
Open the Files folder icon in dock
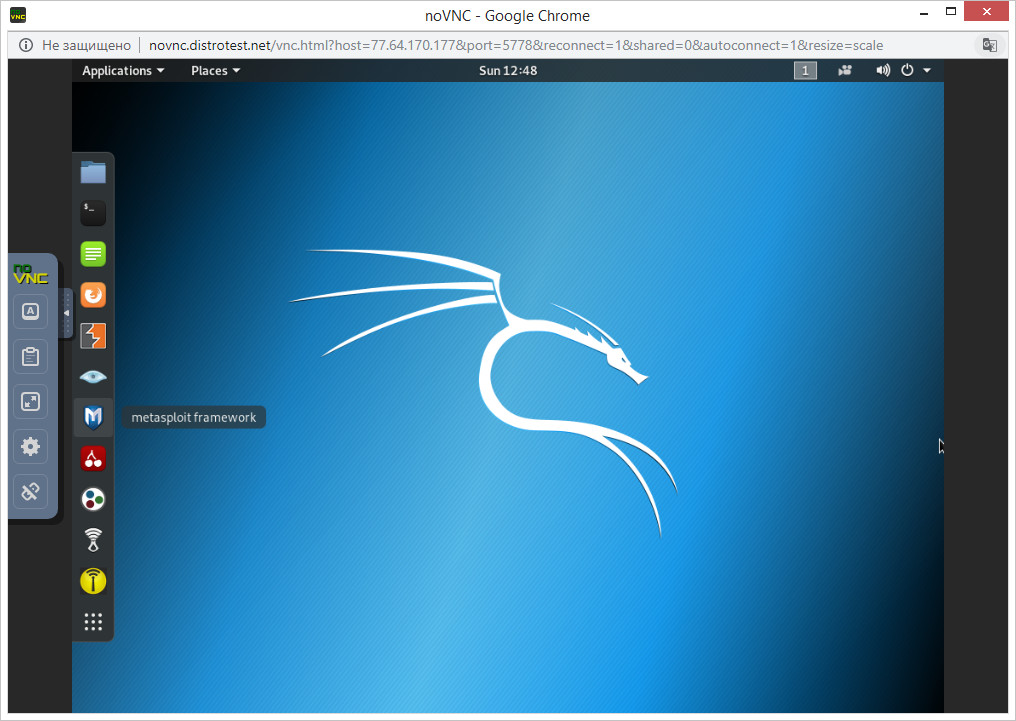pyautogui.click(x=93, y=172)
